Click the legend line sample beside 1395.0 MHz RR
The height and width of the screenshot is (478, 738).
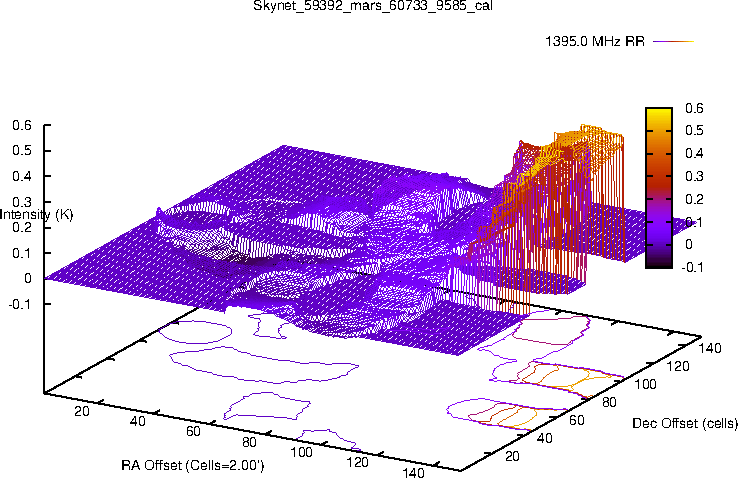674,41
